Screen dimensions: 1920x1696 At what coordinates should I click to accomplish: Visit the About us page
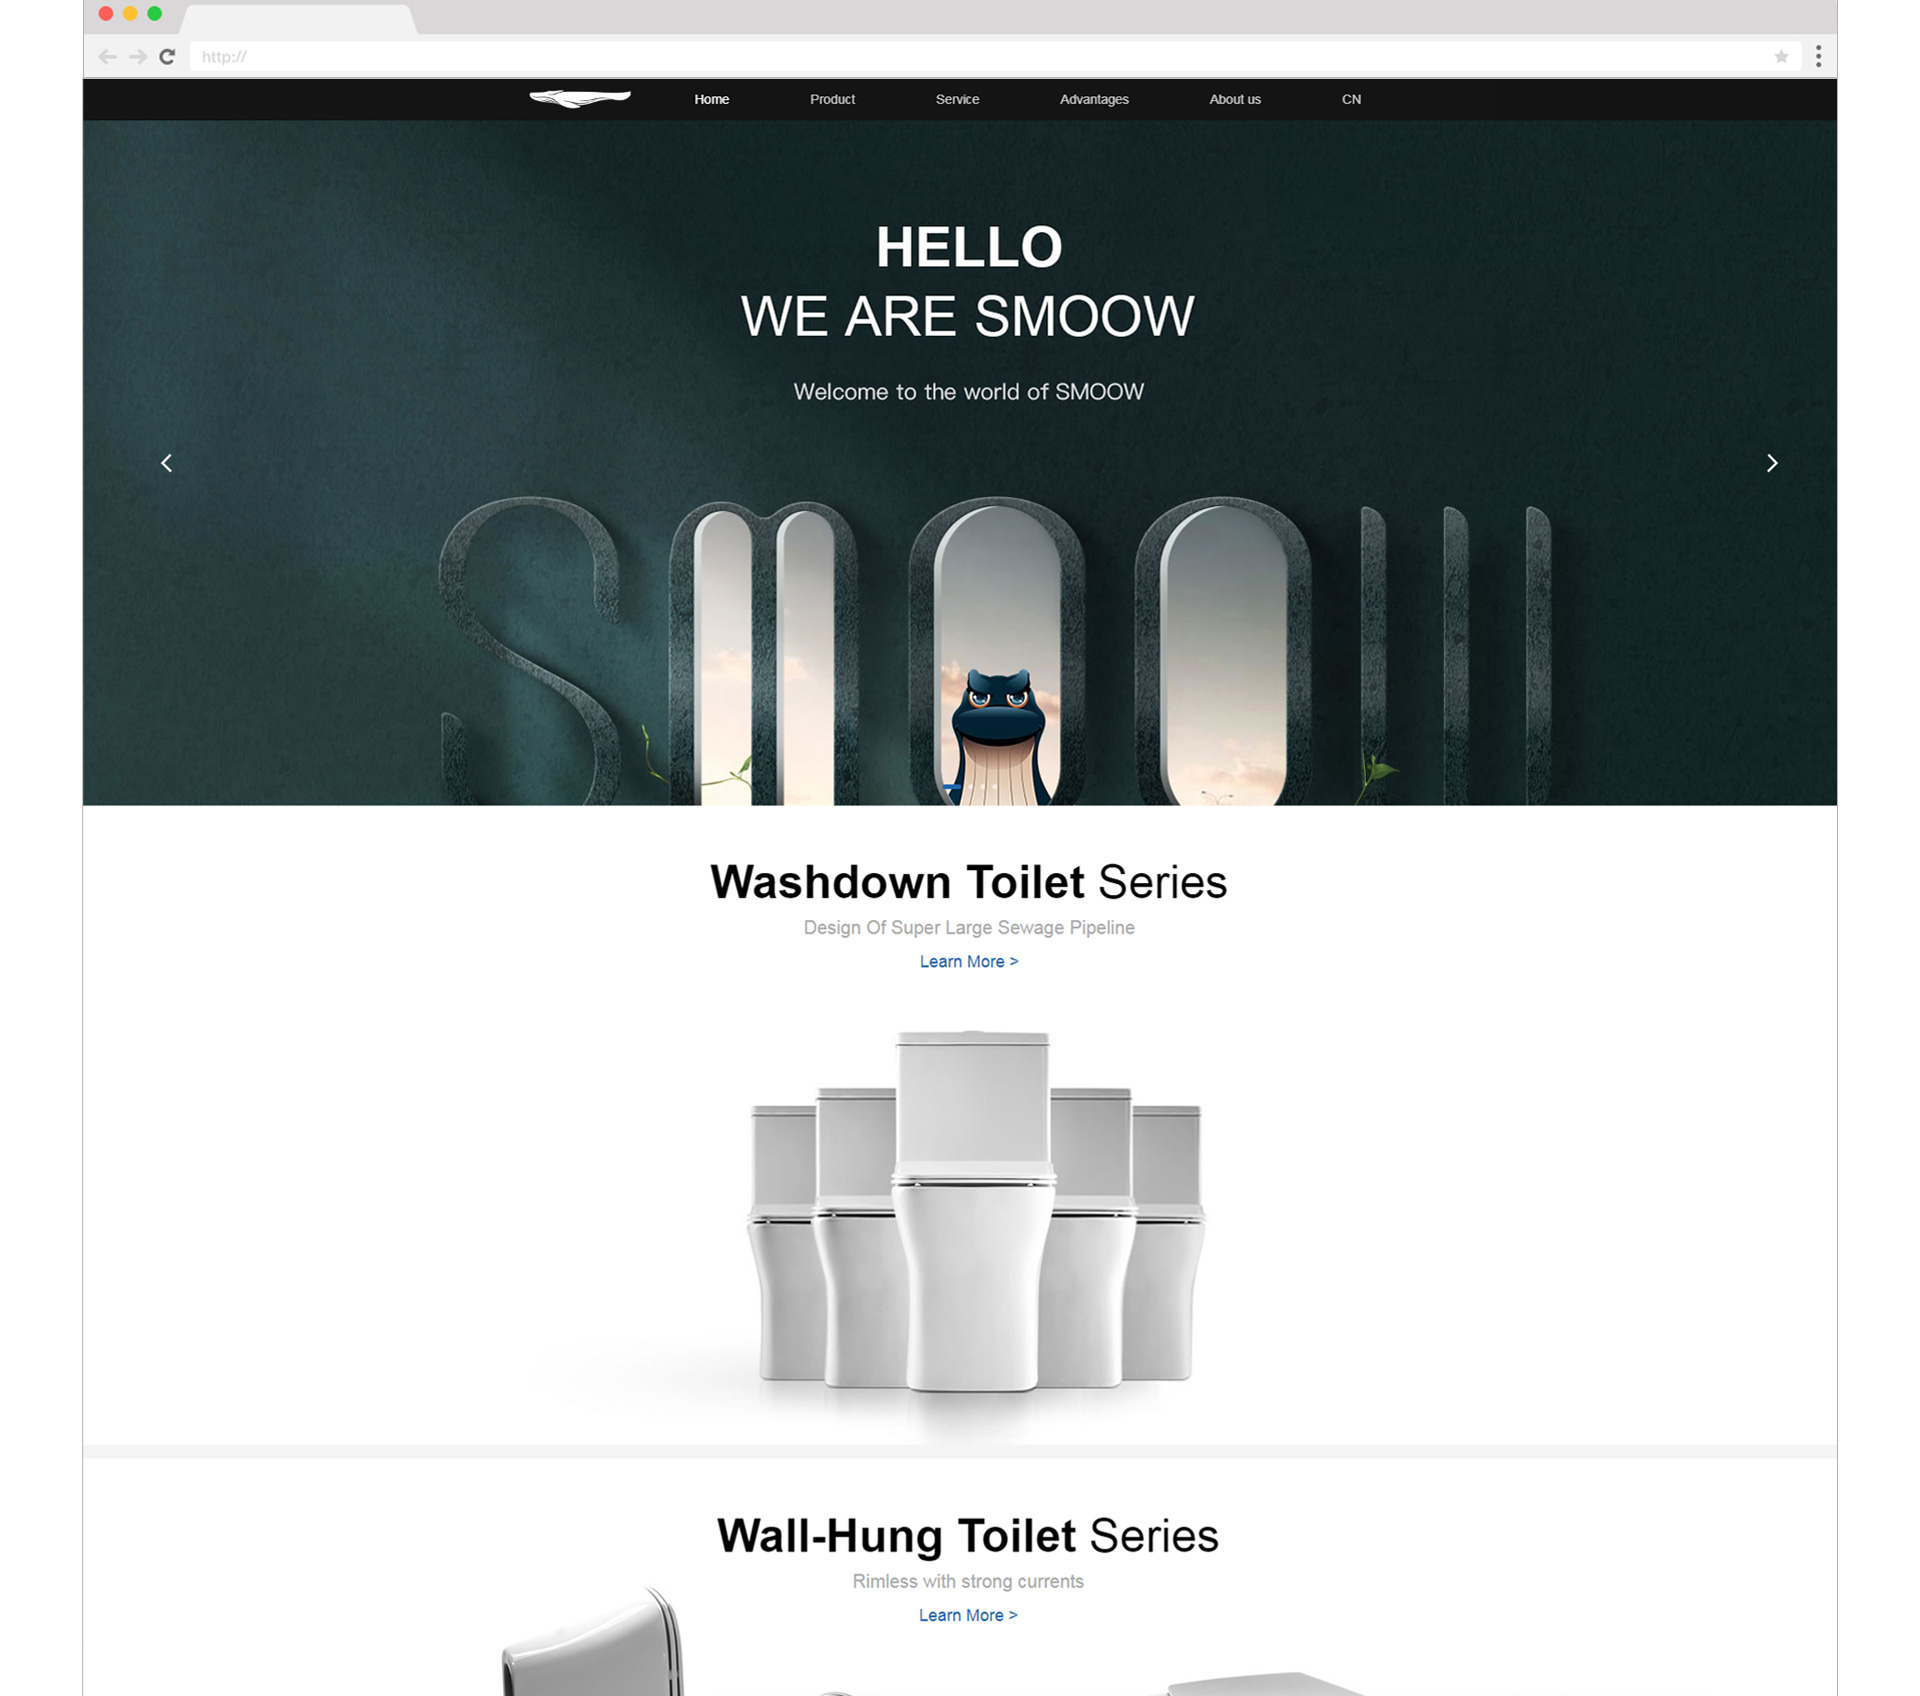pyautogui.click(x=1235, y=99)
